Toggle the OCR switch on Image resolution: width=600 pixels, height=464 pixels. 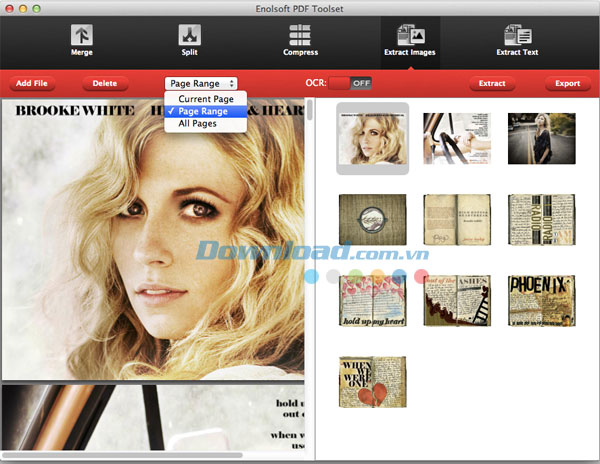click(x=350, y=83)
